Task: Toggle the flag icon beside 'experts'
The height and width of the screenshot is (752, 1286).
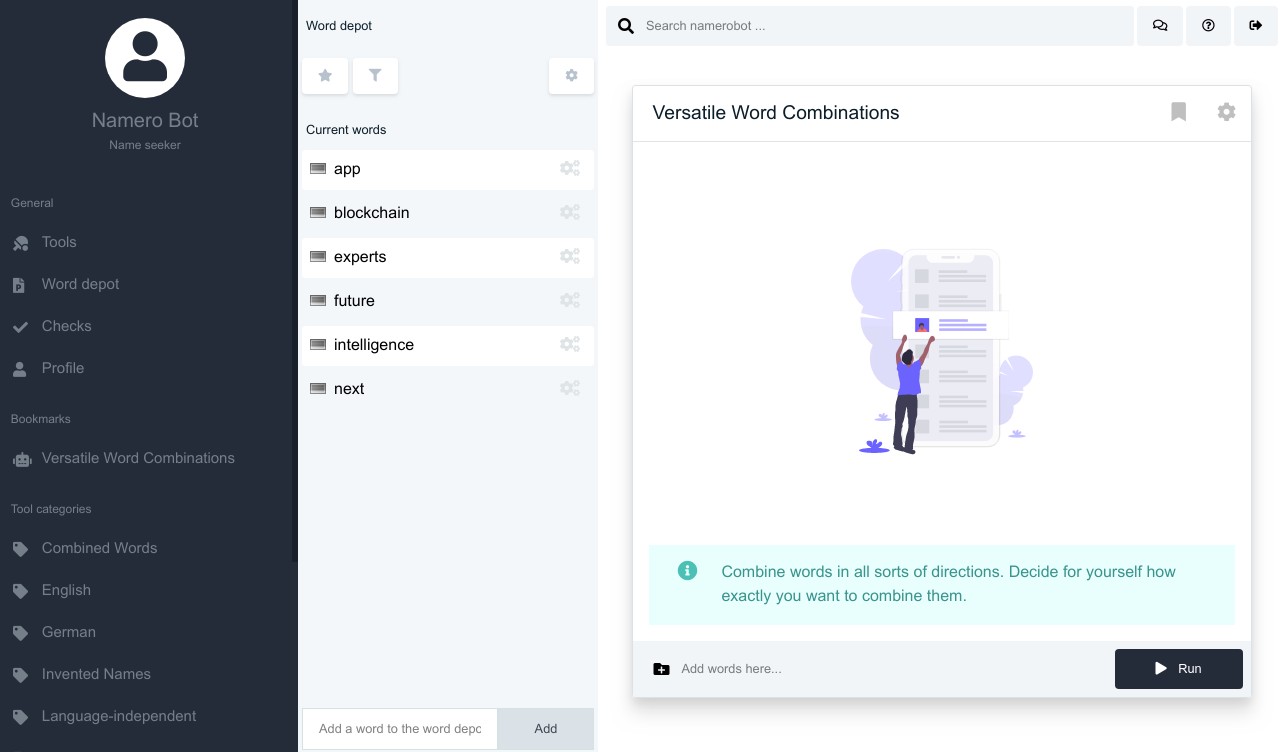Action: point(318,257)
